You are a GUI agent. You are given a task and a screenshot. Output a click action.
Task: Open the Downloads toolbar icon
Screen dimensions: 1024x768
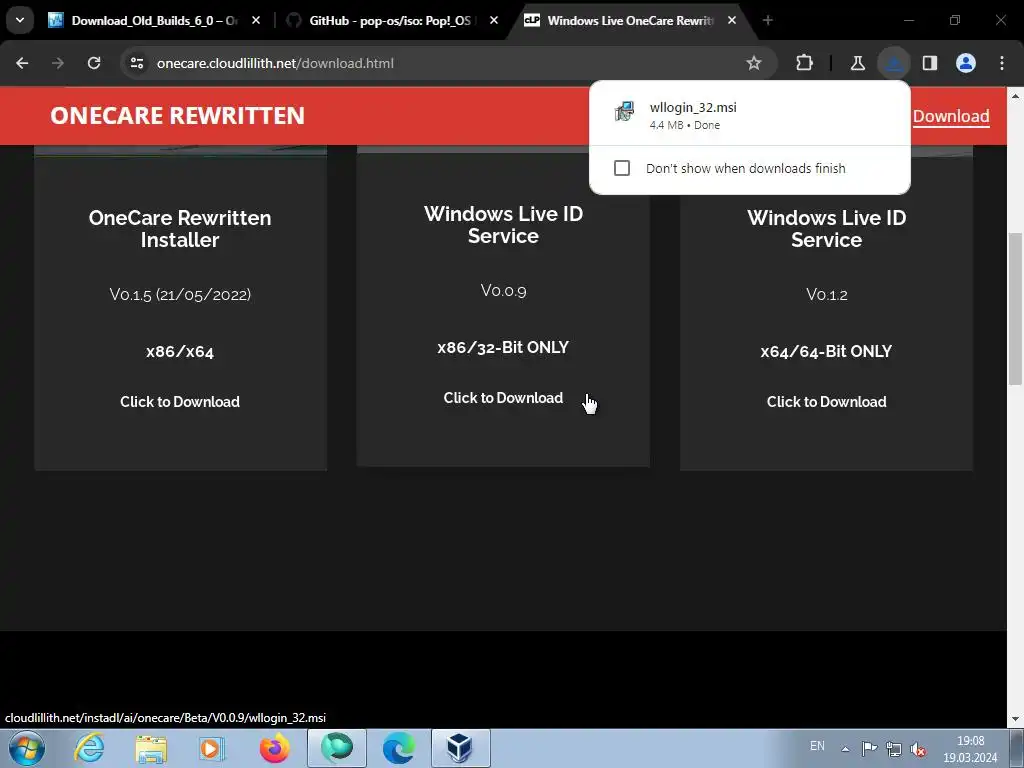tap(893, 63)
